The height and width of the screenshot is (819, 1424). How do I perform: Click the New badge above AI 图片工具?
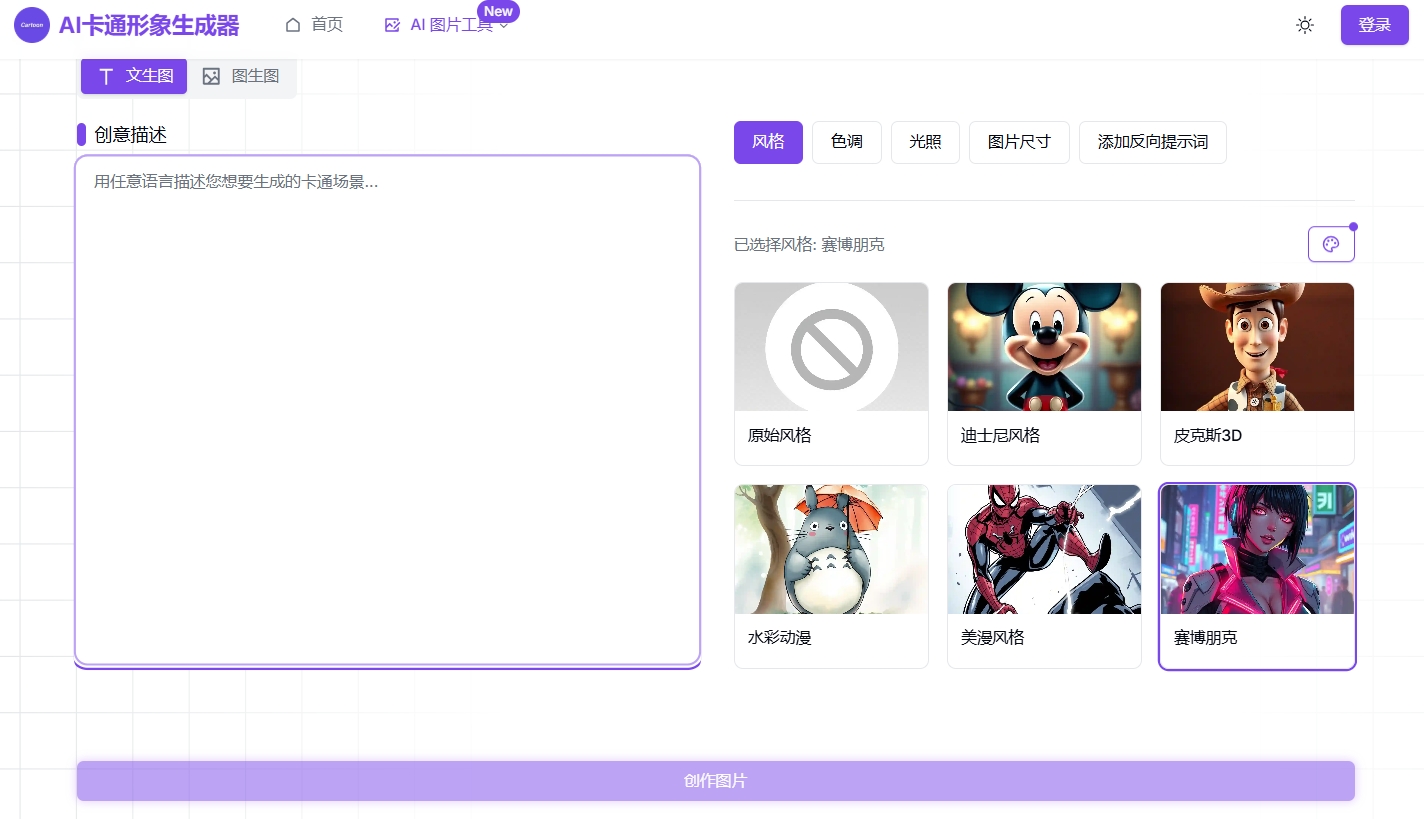(x=498, y=12)
